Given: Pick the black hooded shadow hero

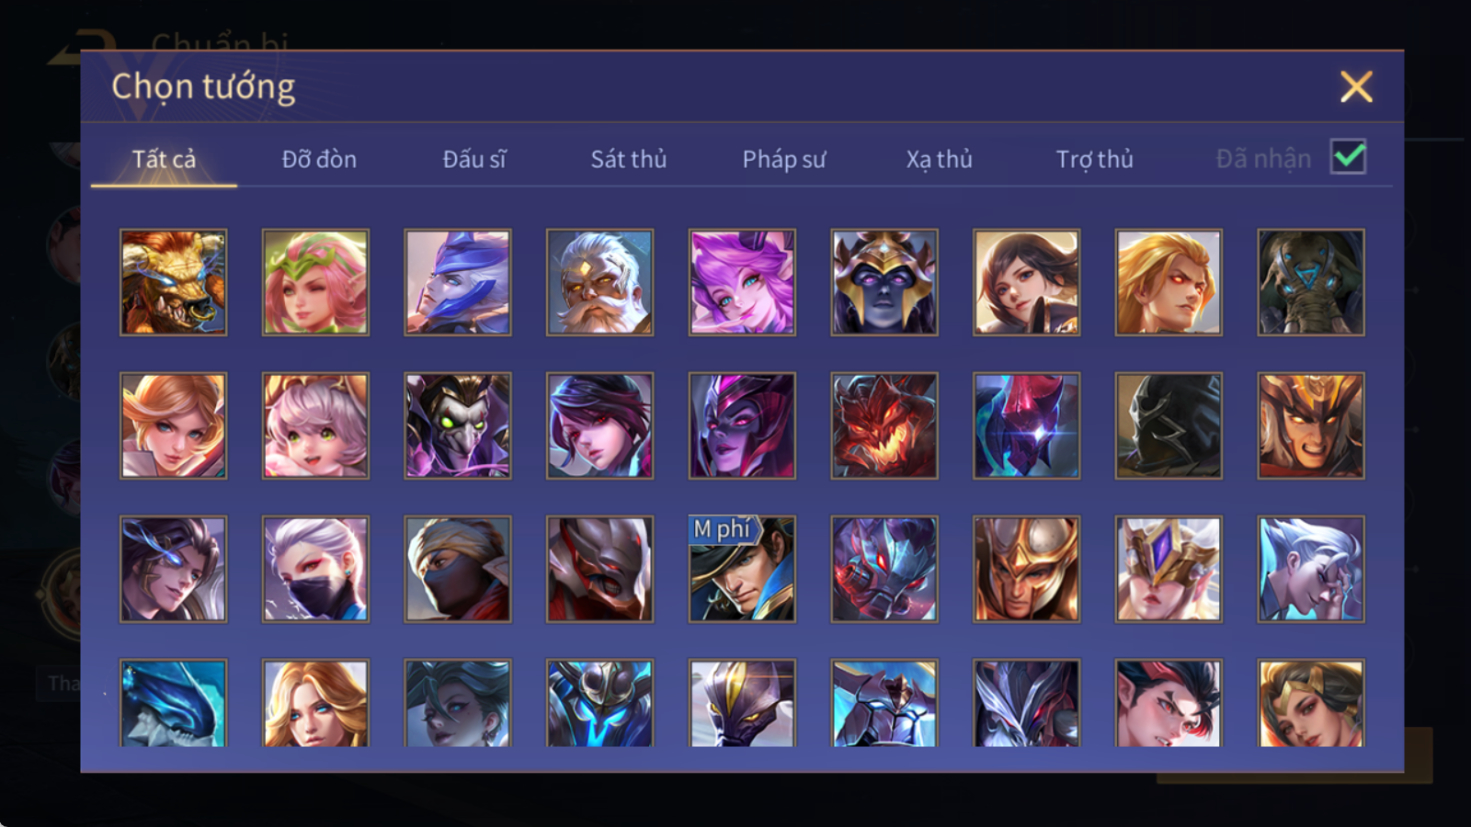Looking at the screenshot, I should (1169, 426).
